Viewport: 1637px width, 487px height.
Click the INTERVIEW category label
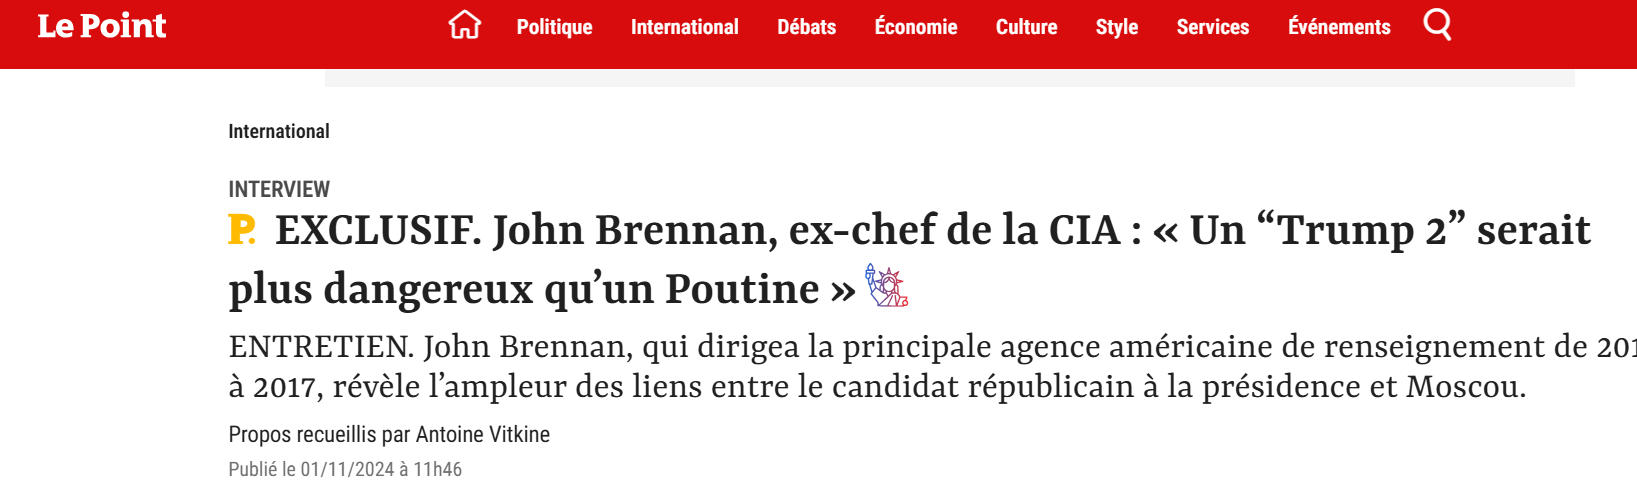click(x=279, y=189)
